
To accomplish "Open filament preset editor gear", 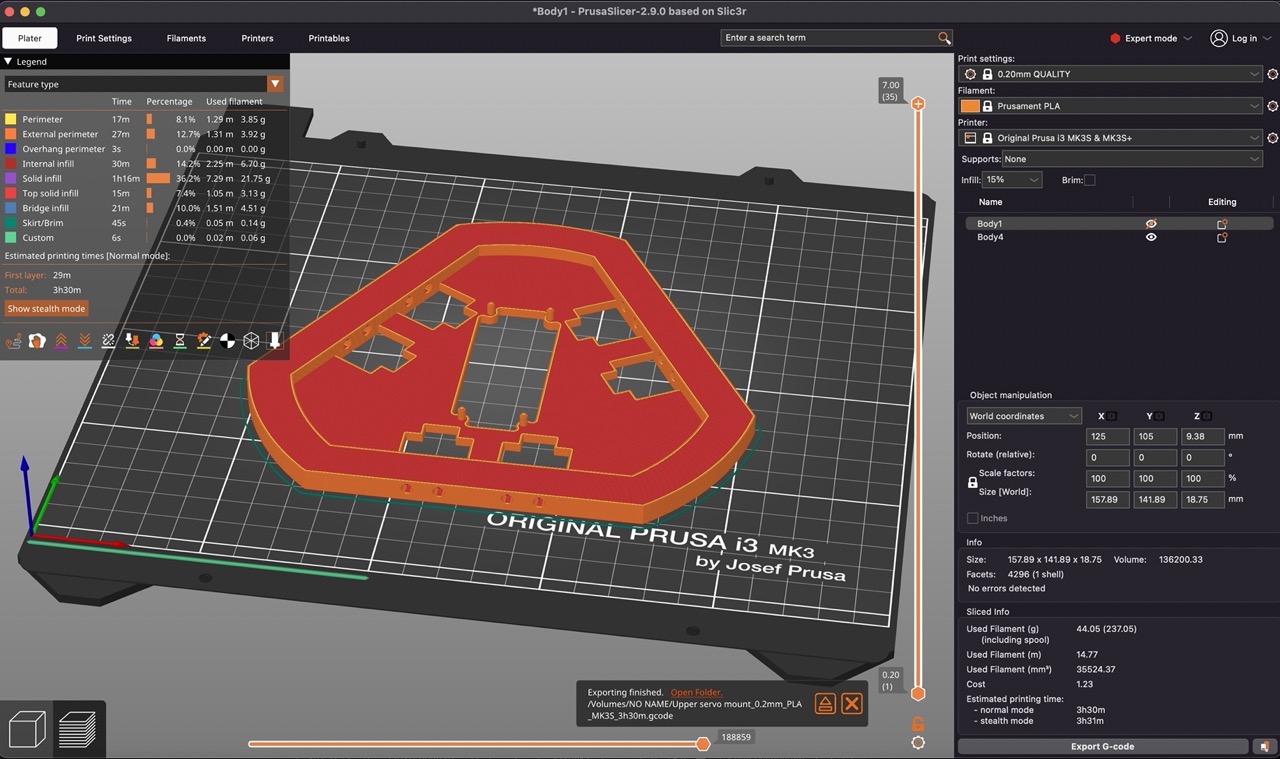I will coord(1272,106).
